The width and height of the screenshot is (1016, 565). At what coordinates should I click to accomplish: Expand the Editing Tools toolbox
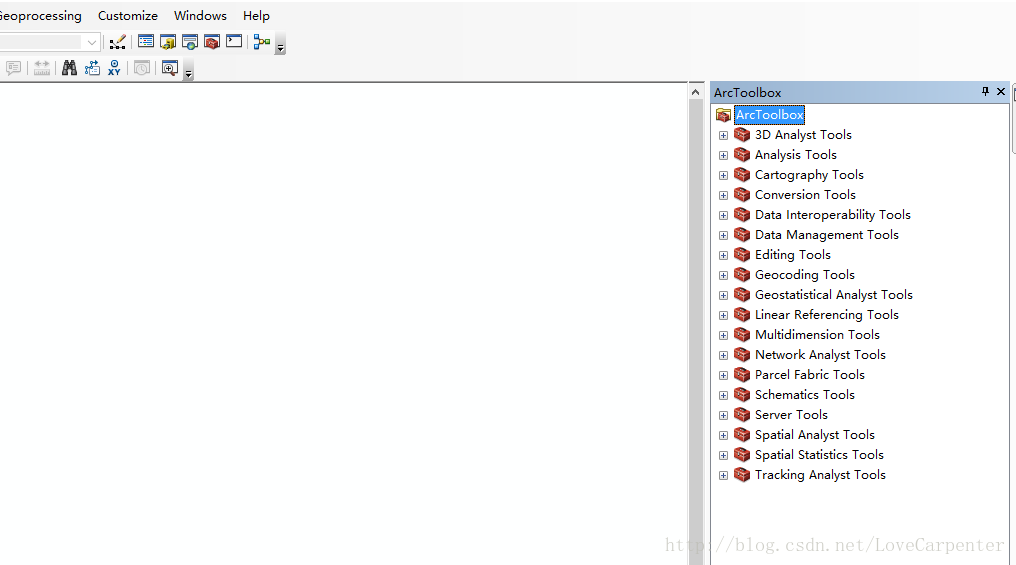(x=723, y=255)
